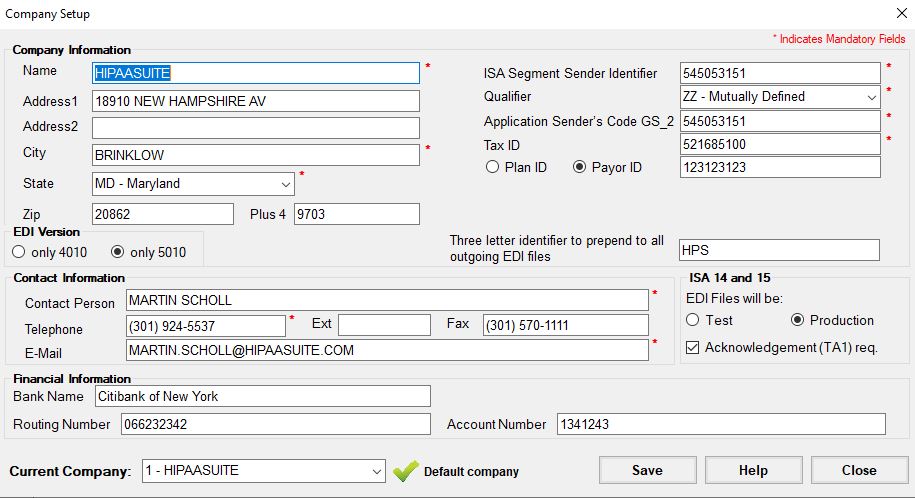Click the Company Information group label

[72, 50]
